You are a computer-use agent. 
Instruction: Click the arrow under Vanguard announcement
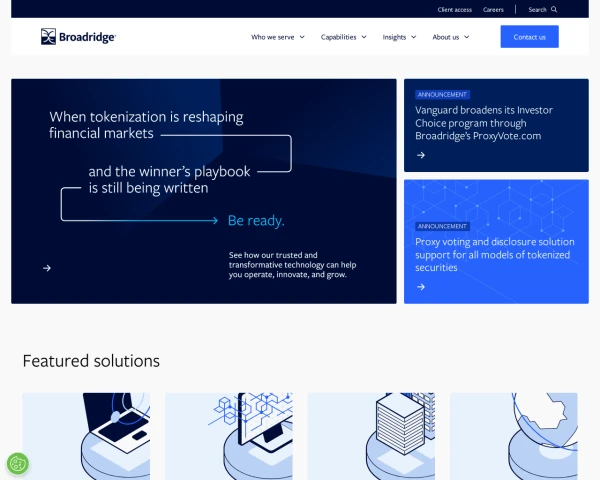coord(421,155)
